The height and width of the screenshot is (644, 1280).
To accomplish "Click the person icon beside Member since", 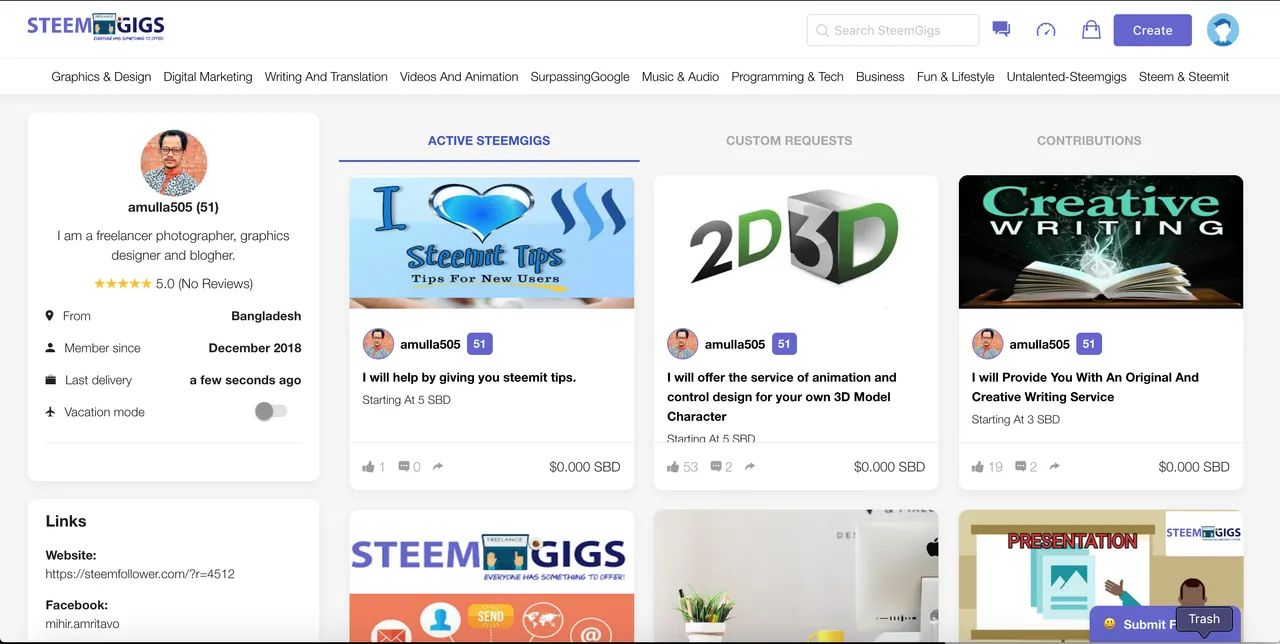I will (x=50, y=348).
